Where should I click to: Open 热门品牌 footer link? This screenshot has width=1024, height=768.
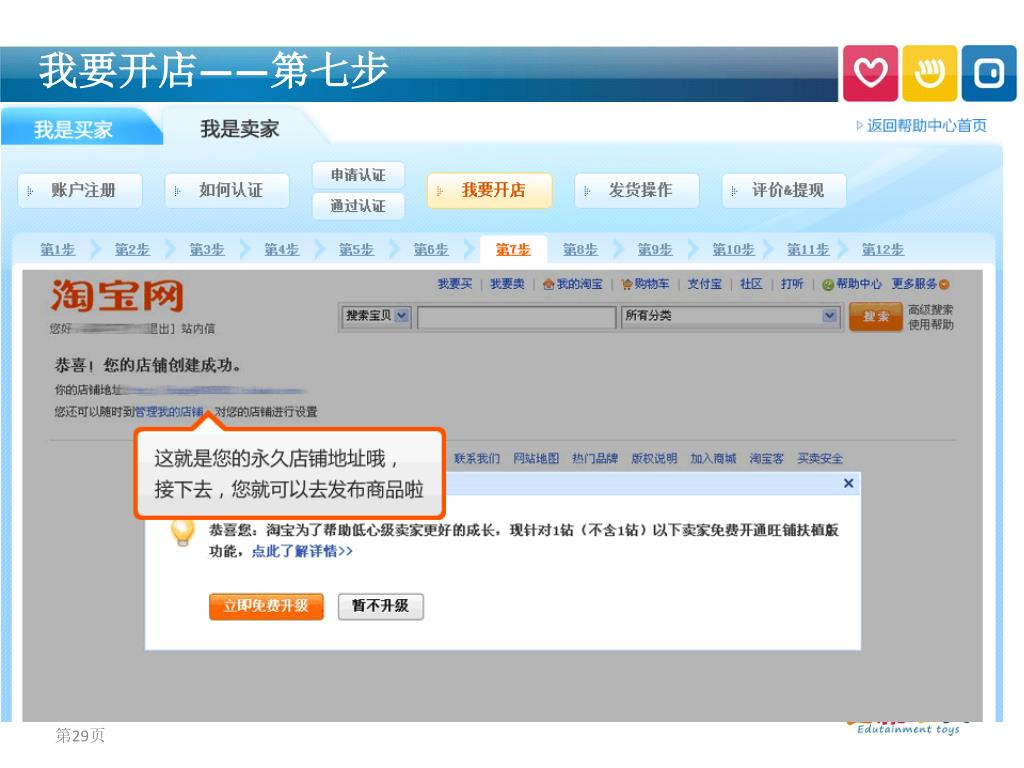pos(595,458)
